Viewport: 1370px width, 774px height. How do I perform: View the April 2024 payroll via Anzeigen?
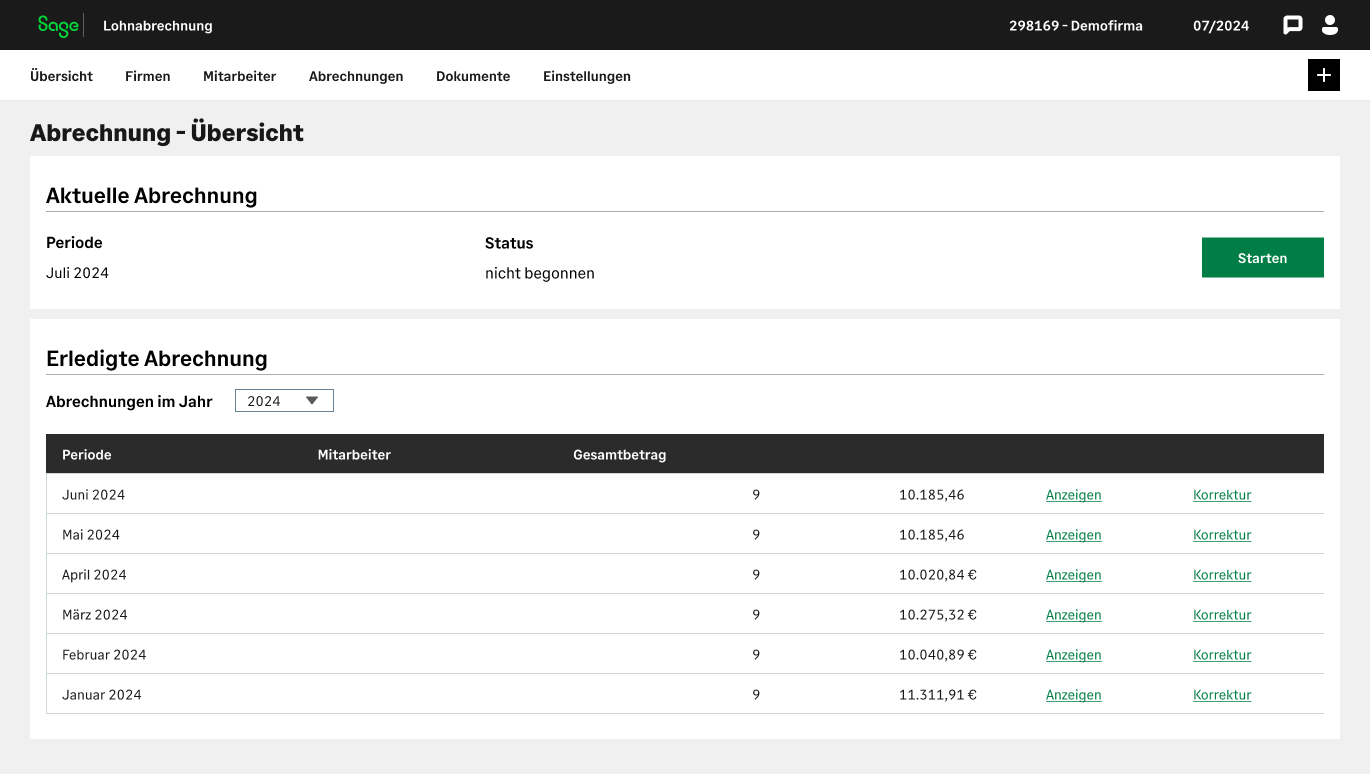1073,575
